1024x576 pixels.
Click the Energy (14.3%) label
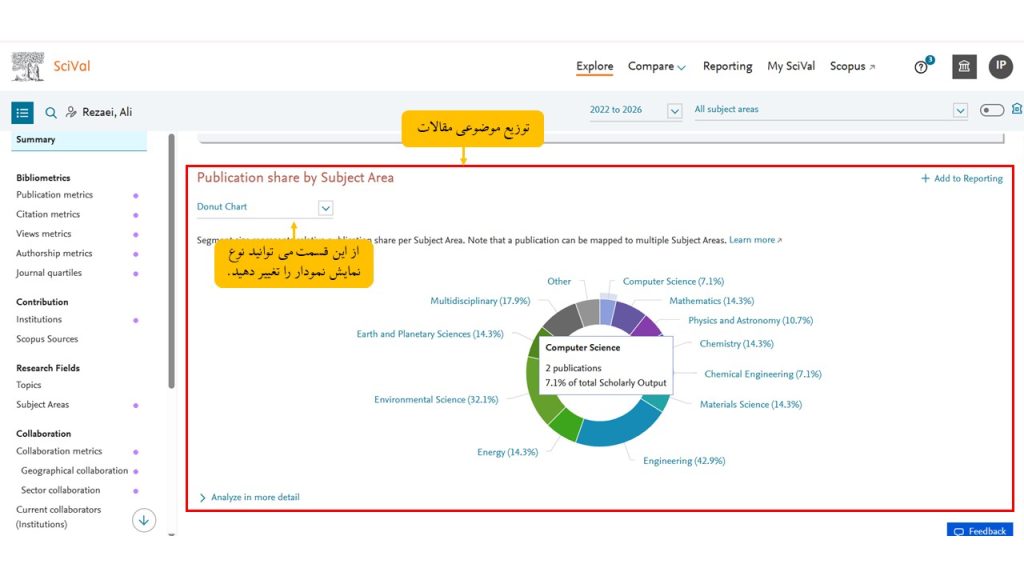(x=507, y=453)
